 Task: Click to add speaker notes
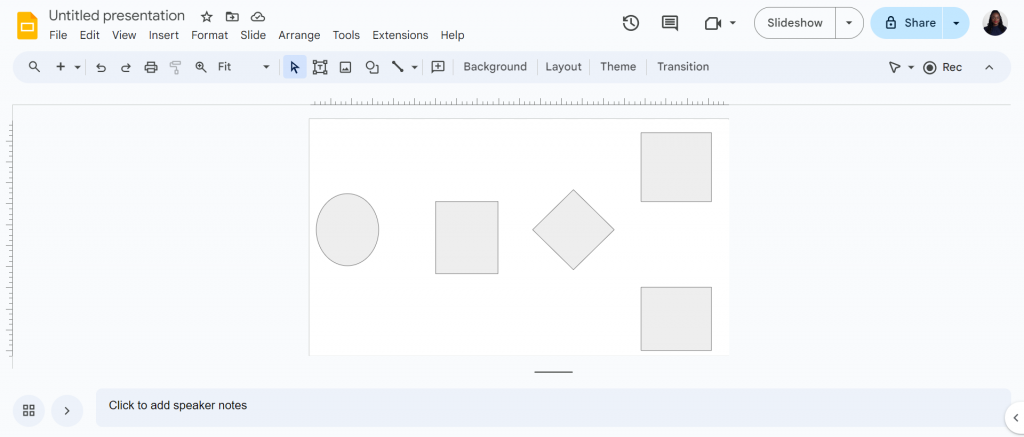click(x=553, y=407)
